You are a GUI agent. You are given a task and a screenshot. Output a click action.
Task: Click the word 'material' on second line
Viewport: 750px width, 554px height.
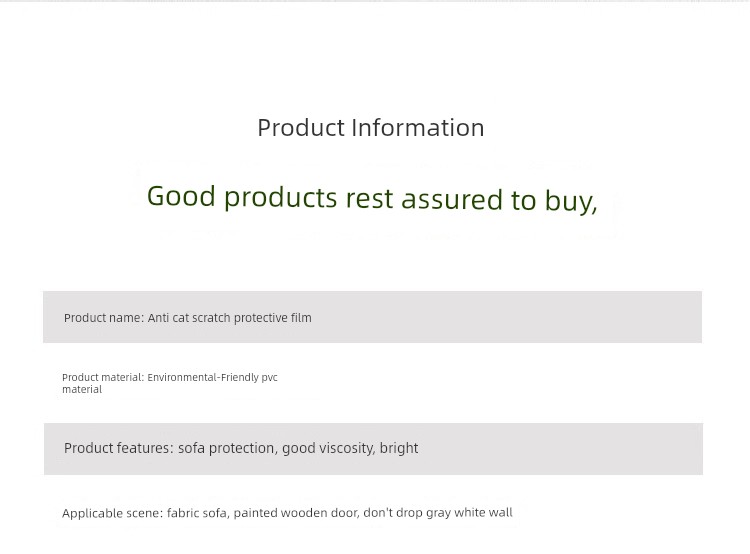click(82, 389)
